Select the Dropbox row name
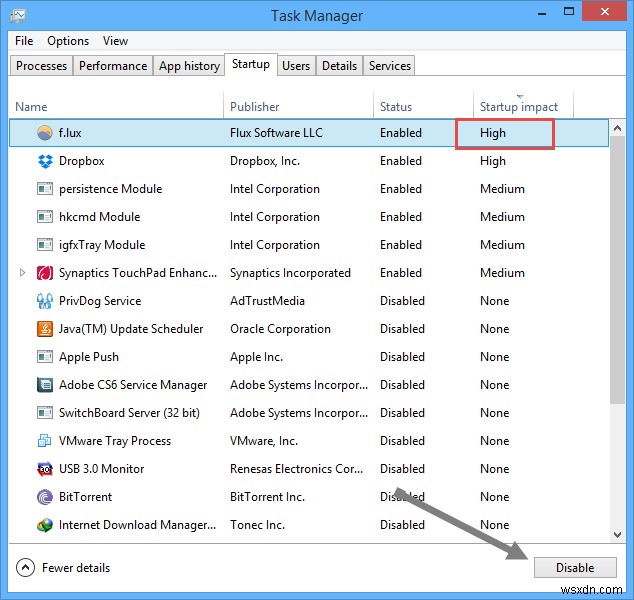Viewport: 634px width, 600px height. click(82, 161)
